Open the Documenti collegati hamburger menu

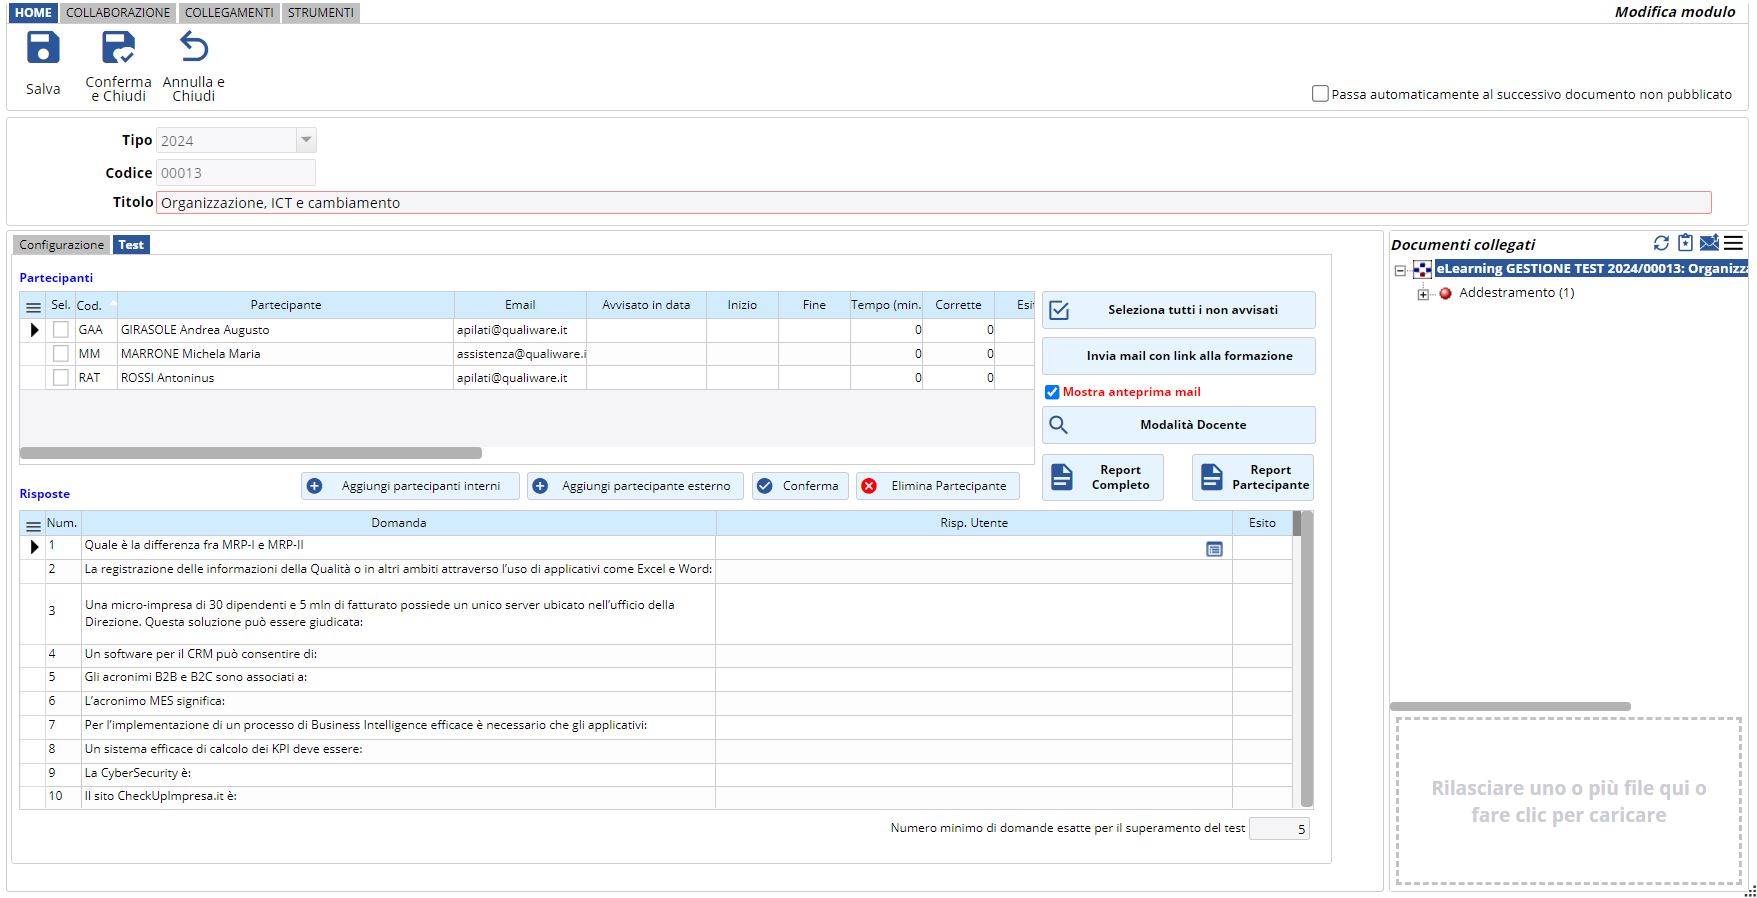click(x=1734, y=243)
